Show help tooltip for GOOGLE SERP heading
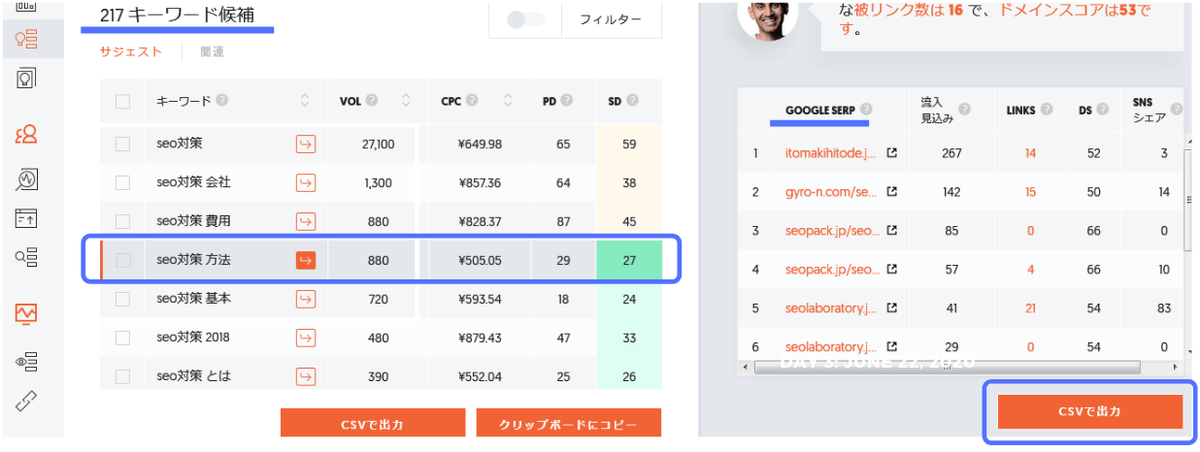 tap(866, 109)
